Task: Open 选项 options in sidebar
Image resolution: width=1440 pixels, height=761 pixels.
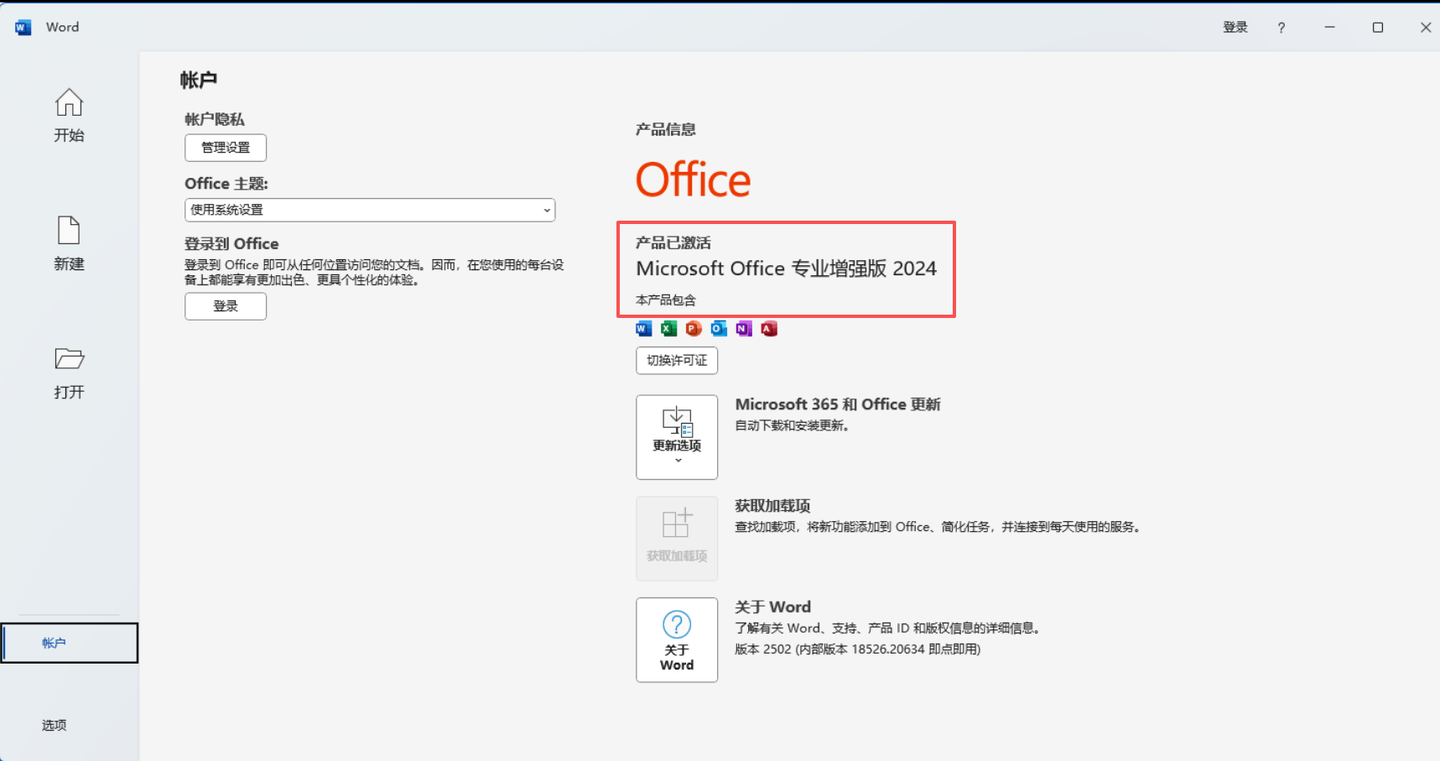Action: tap(54, 725)
